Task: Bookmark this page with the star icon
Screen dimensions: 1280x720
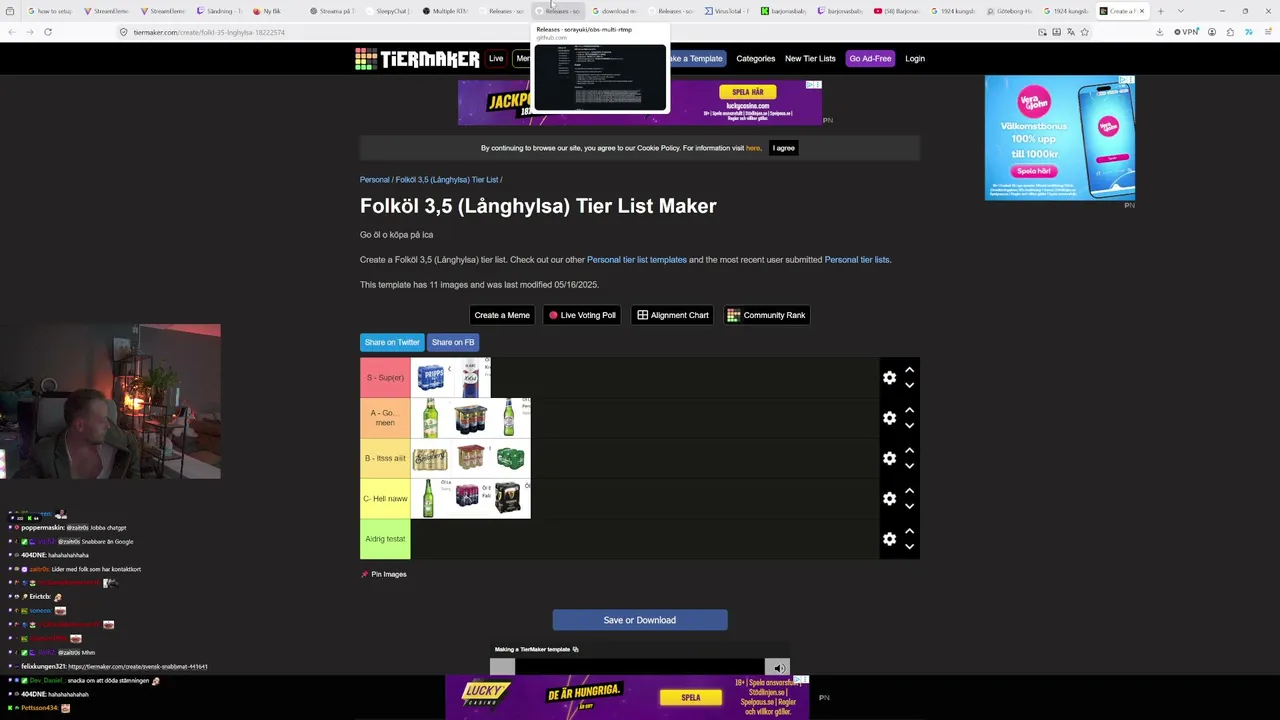Action: click(x=1084, y=32)
